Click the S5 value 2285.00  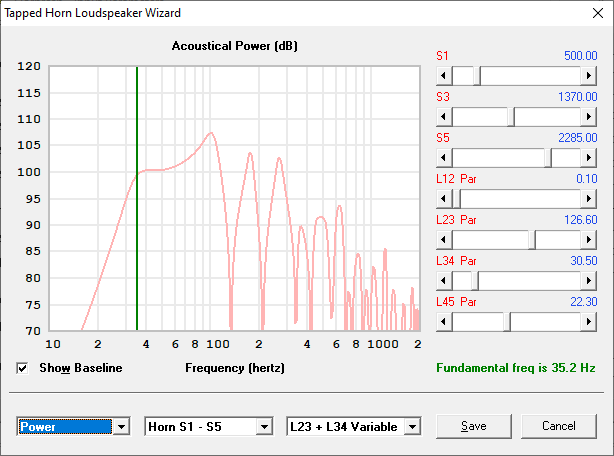578,138
